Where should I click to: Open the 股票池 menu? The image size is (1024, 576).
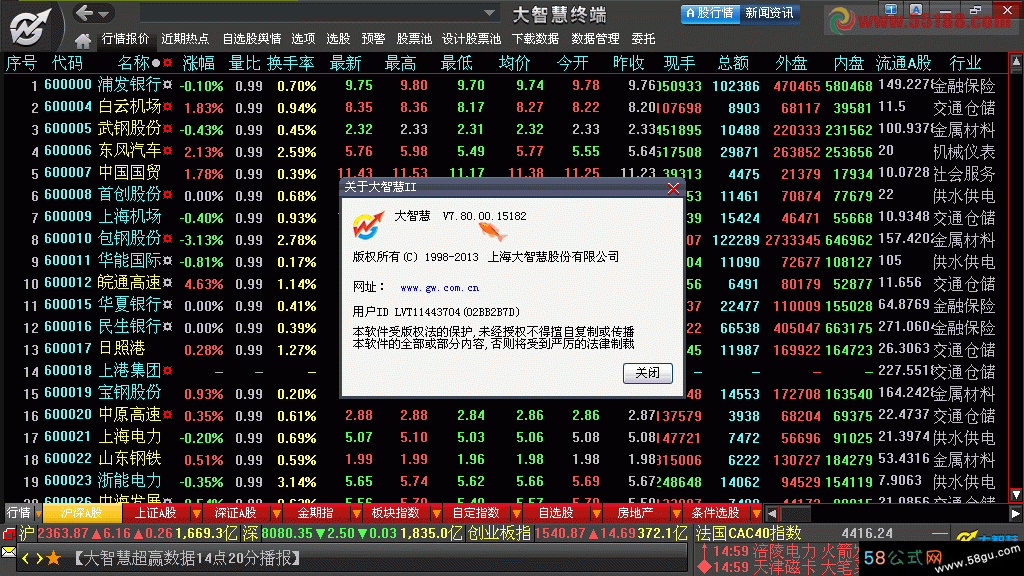click(x=414, y=39)
